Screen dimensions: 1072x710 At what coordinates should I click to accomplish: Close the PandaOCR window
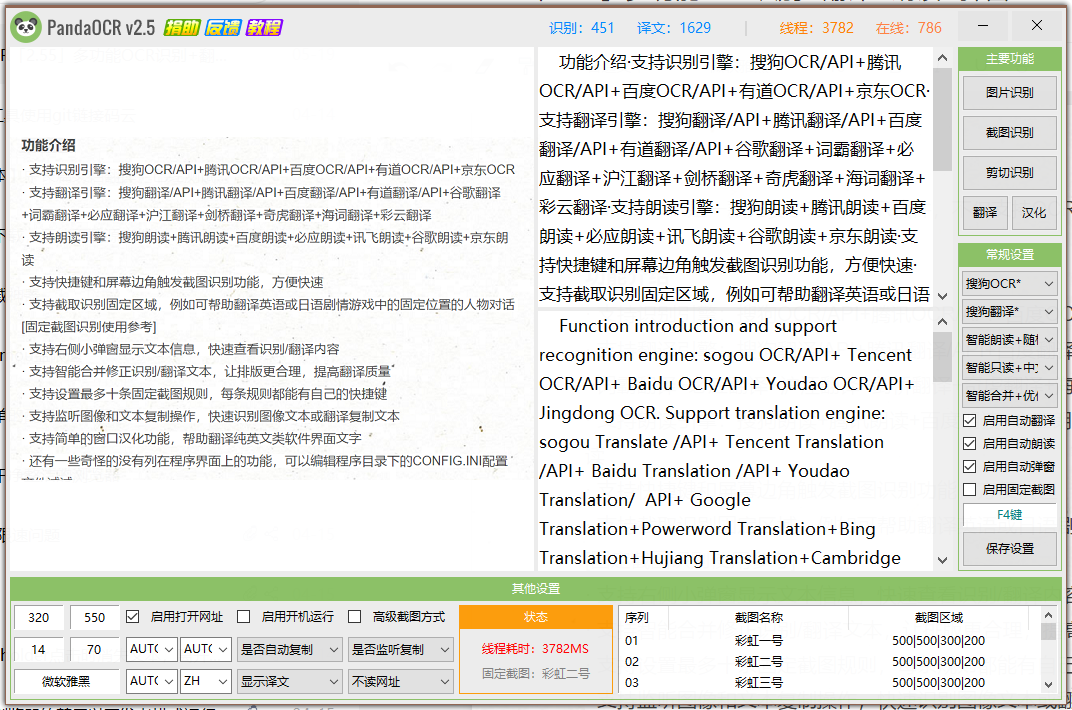[1036, 25]
